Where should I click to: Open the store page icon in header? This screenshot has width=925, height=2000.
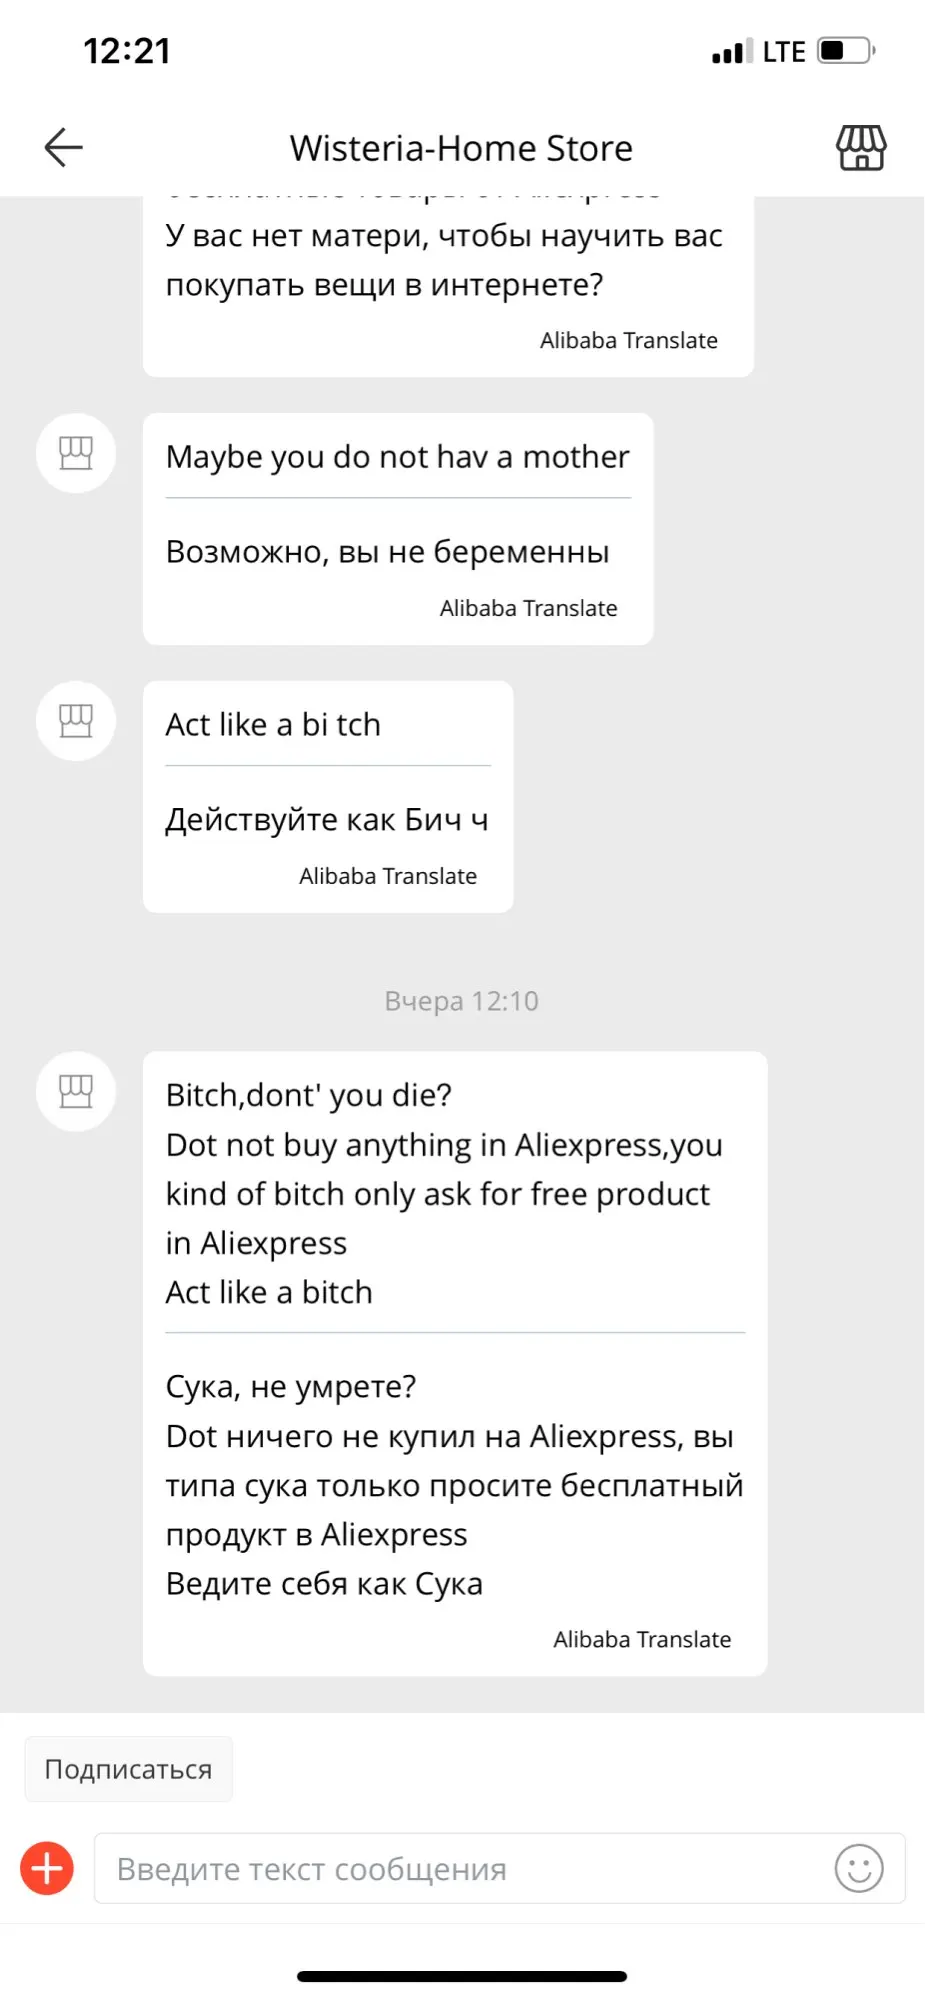click(860, 148)
